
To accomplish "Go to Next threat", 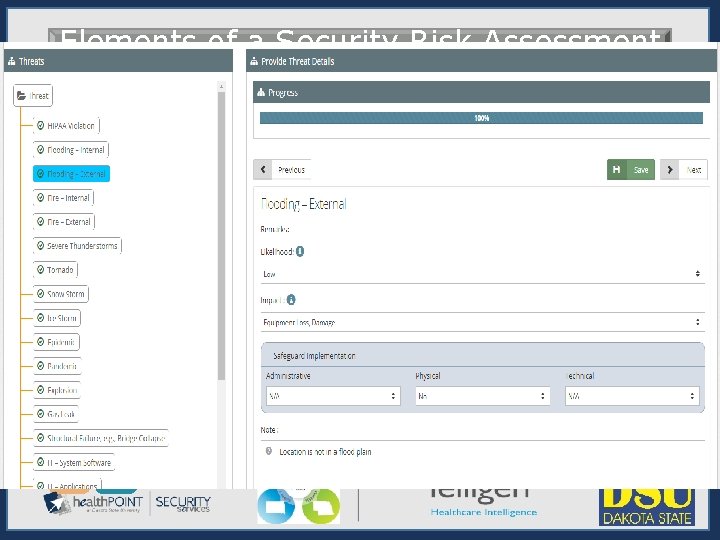I will point(683,169).
